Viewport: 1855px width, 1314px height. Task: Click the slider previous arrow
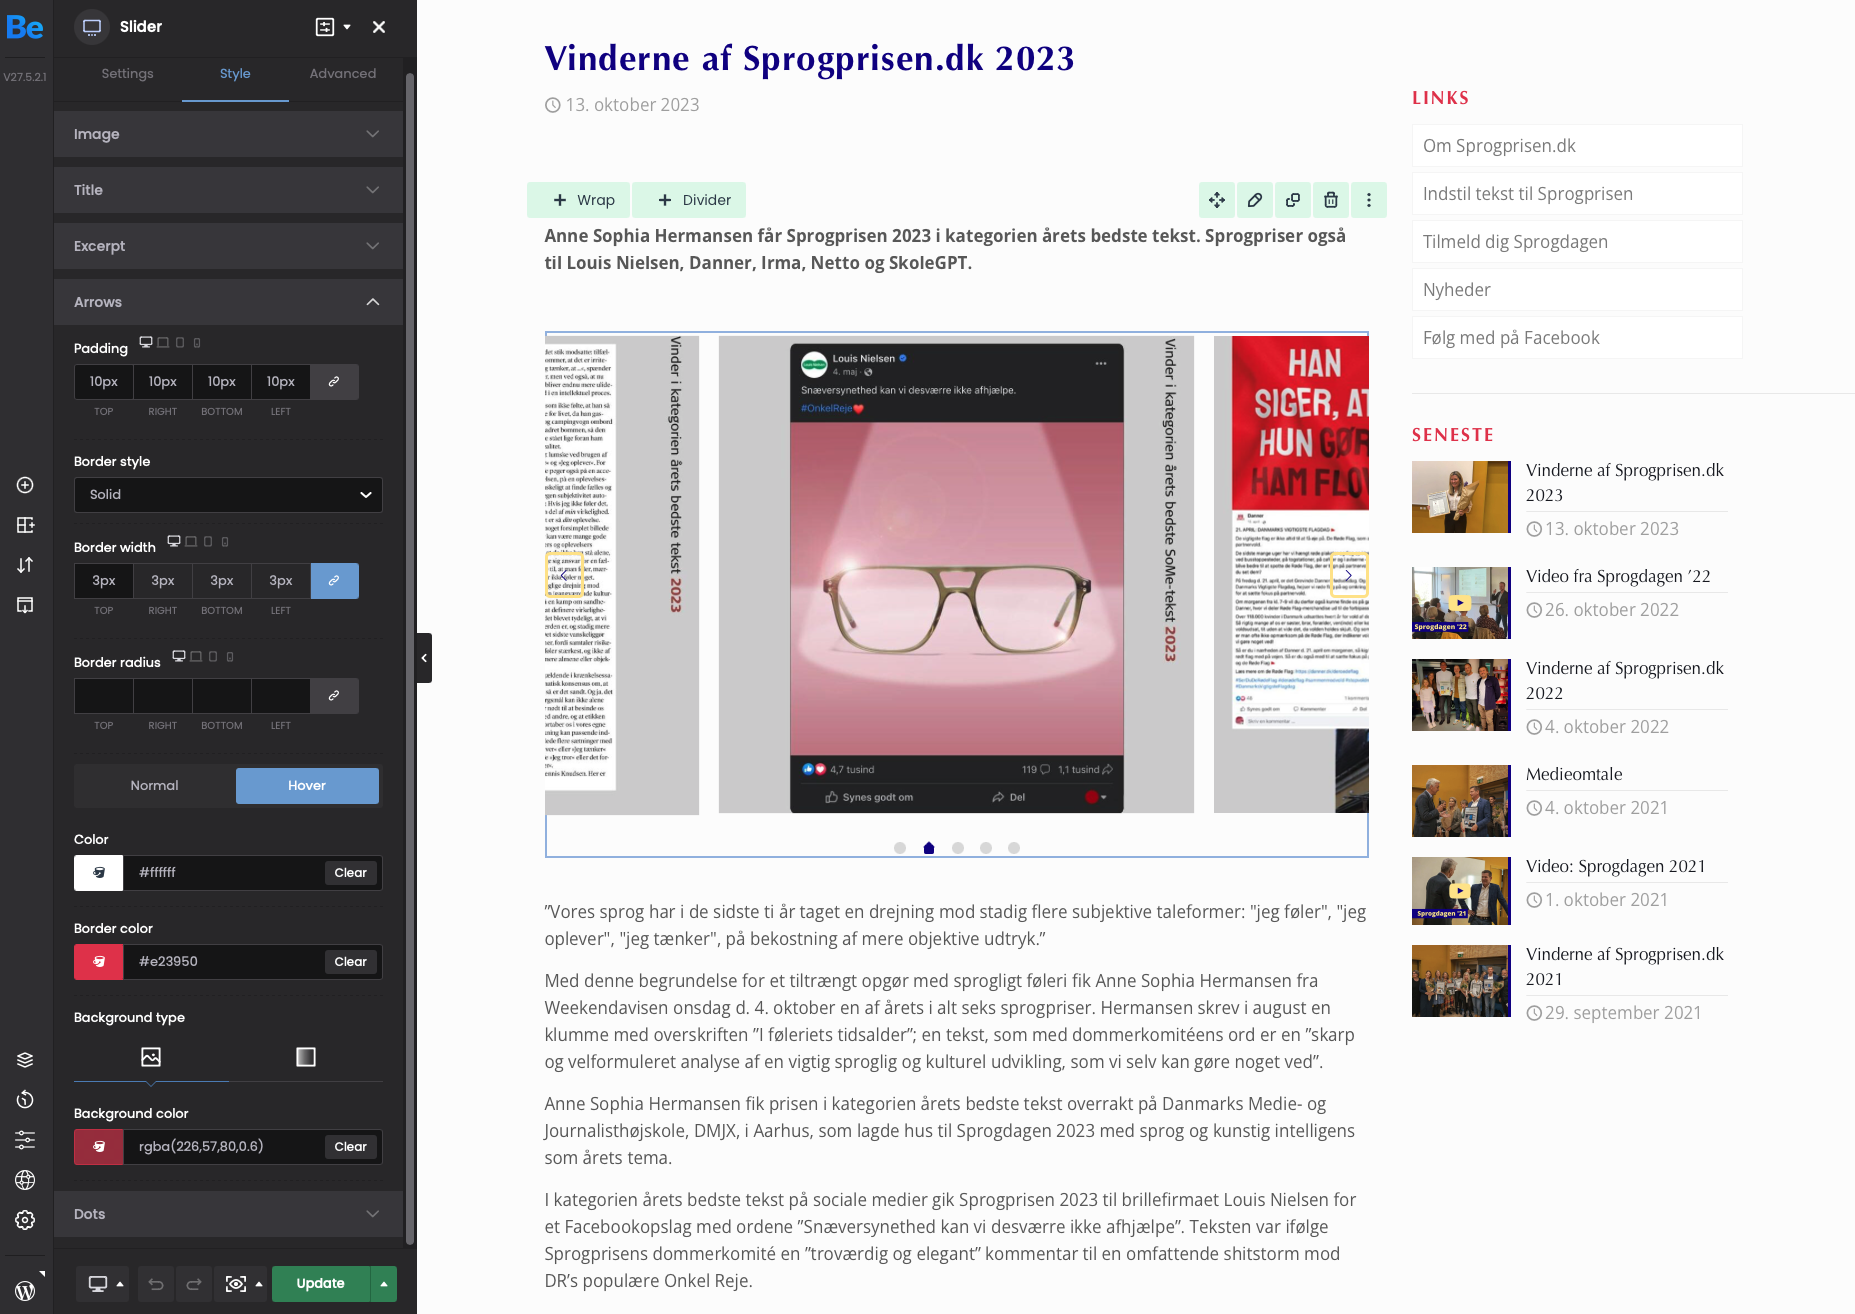pyautogui.click(x=564, y=575)
